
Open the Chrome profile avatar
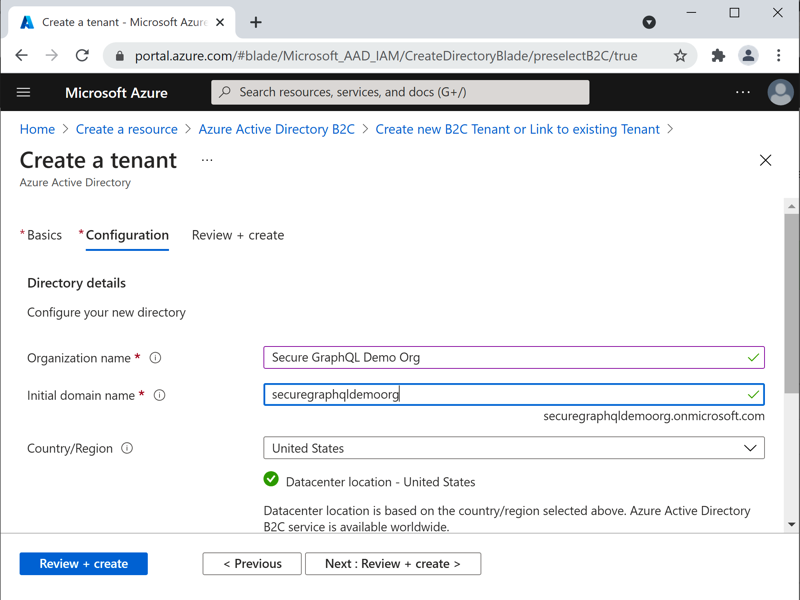748,55
